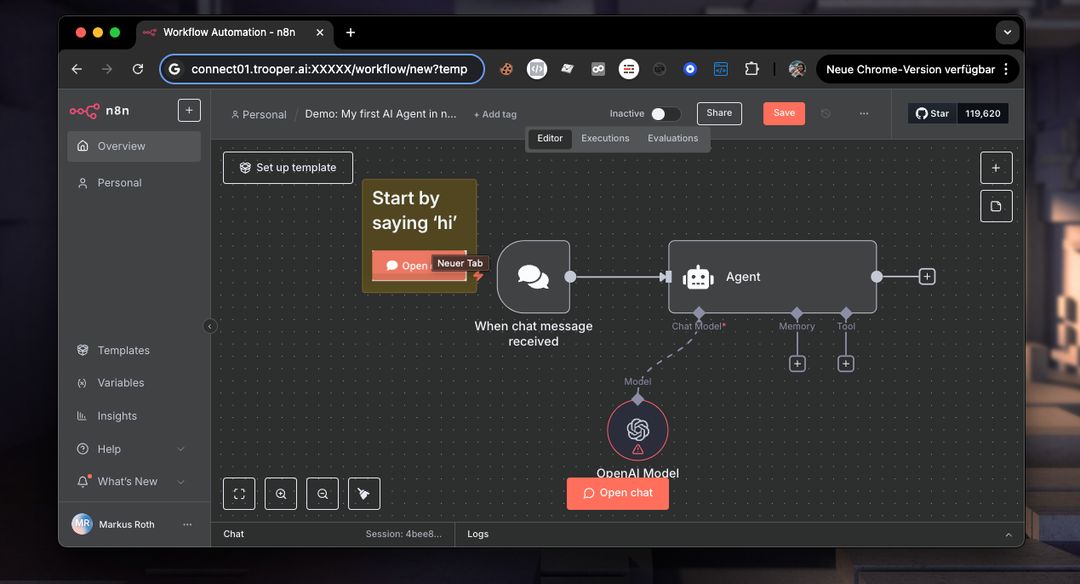Click the Save button

click(784, 113)
